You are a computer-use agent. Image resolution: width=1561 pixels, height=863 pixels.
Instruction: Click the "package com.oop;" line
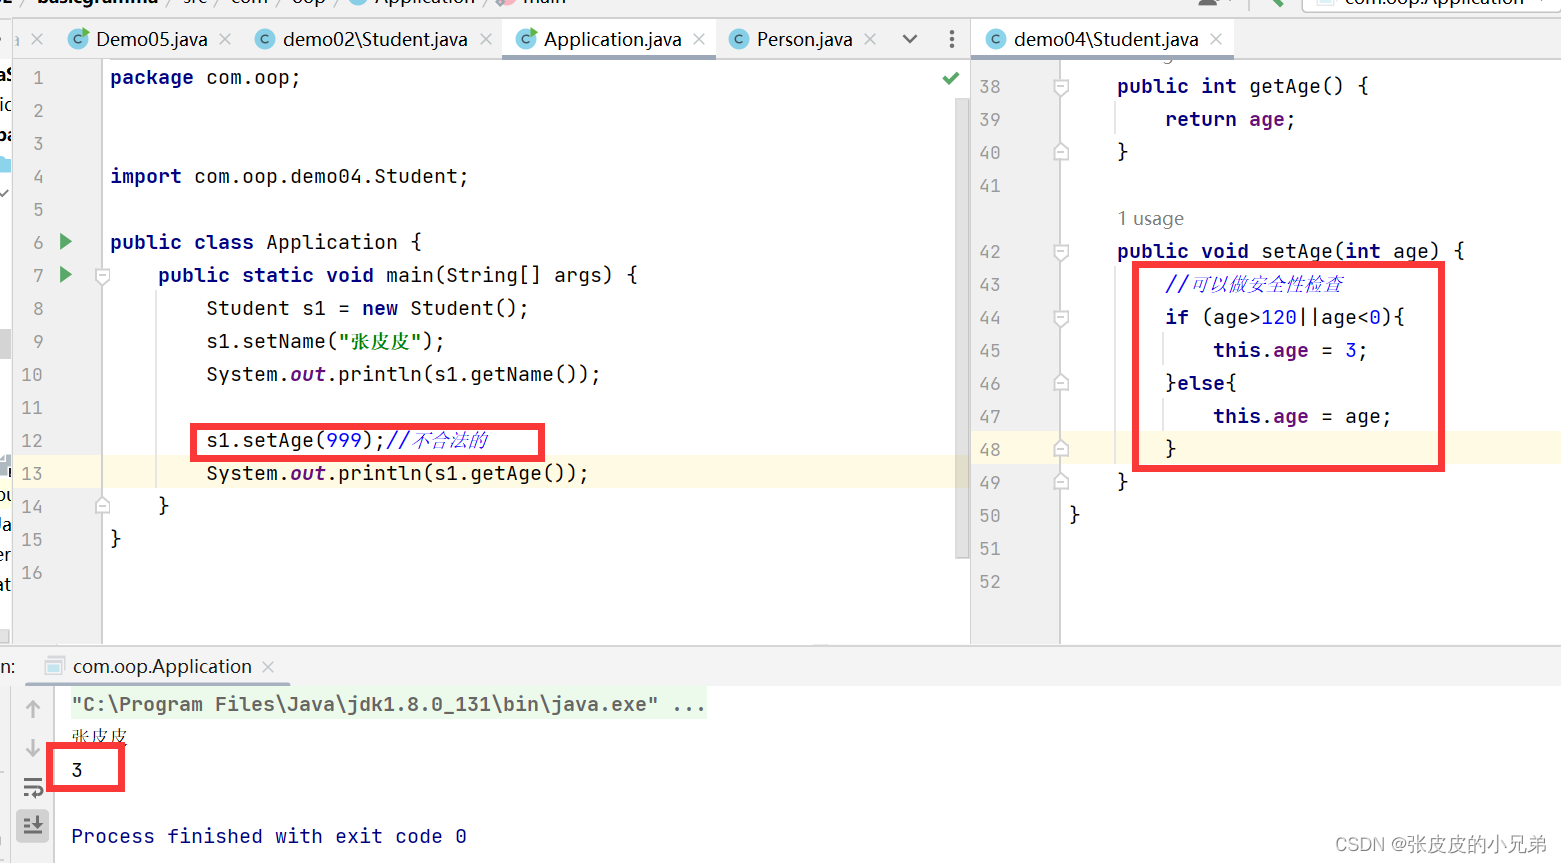tap(205, 78)
